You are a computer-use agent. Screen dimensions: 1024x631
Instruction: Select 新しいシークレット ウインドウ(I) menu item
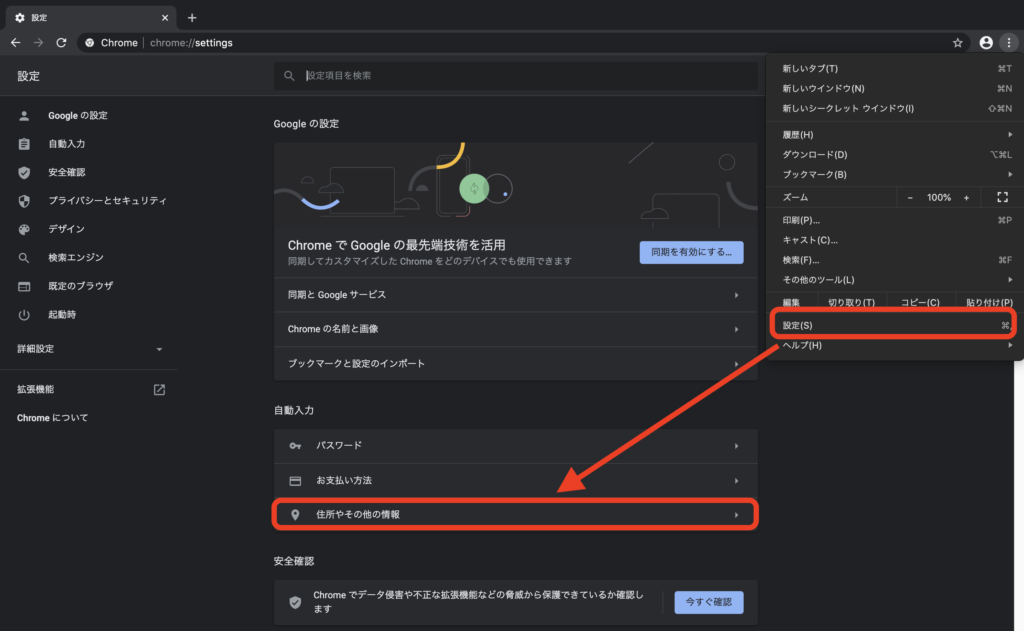point(895,108)
